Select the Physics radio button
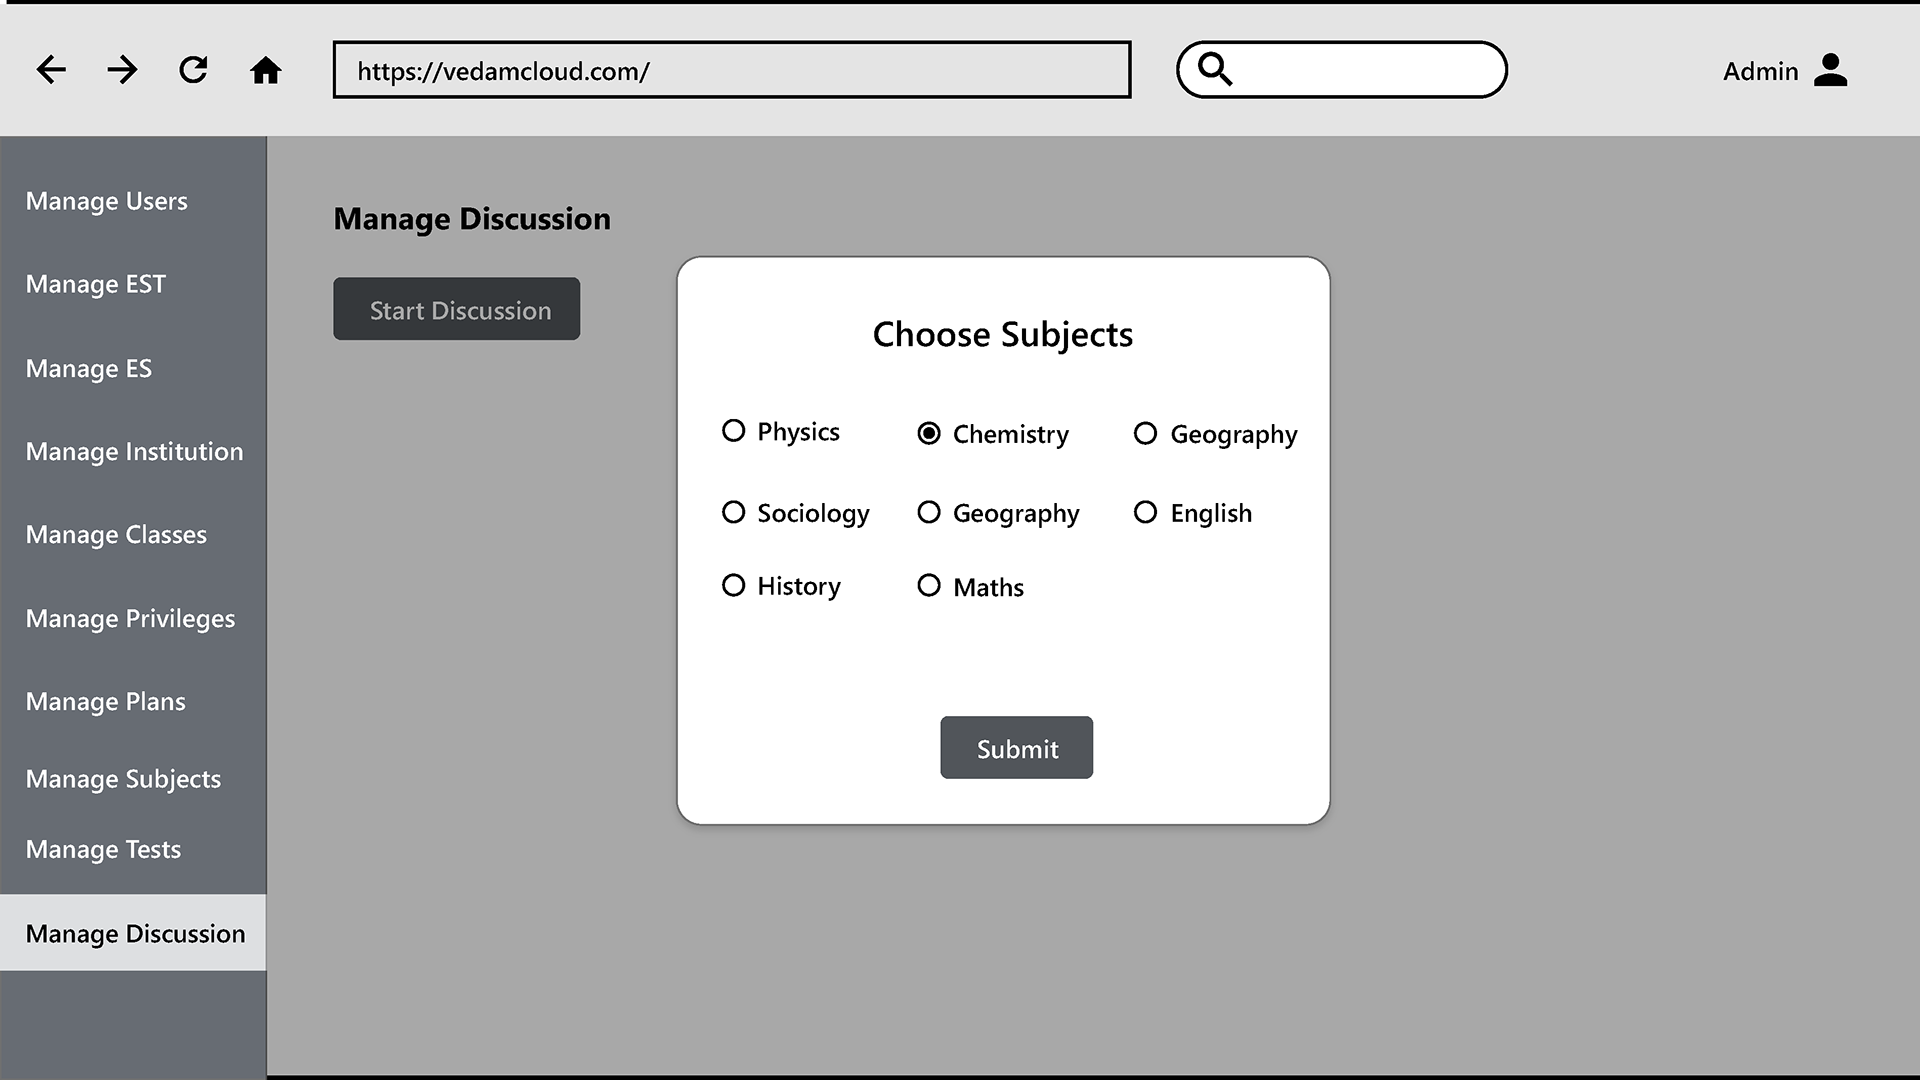The height and width of the screenshot is (1080, 1920). pyautogui.click(x=733, y=431)
